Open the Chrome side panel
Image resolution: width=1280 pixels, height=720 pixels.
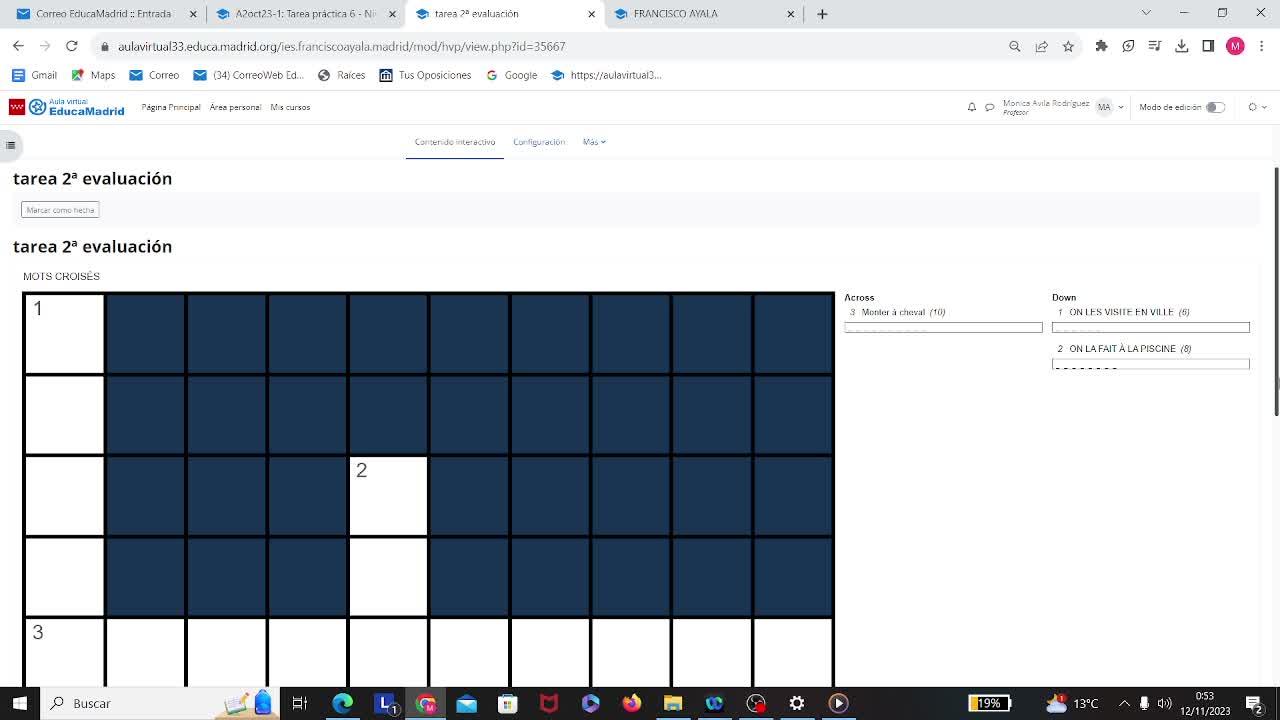[x=1208, y=46]
